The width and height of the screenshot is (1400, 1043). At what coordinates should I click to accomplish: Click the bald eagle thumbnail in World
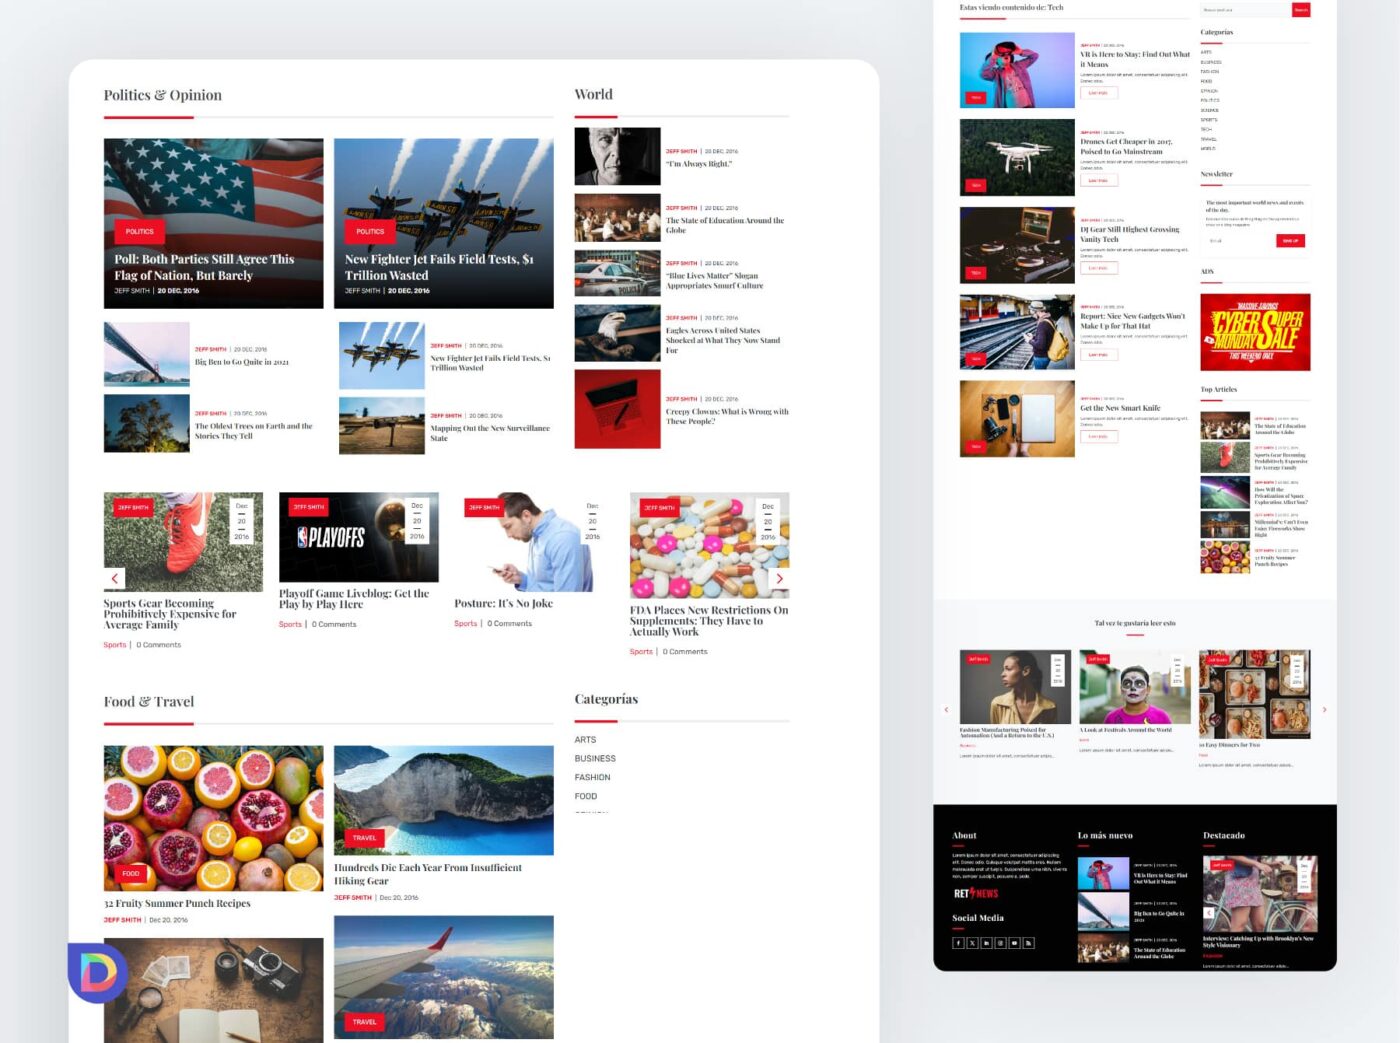[x=617, y=333]
